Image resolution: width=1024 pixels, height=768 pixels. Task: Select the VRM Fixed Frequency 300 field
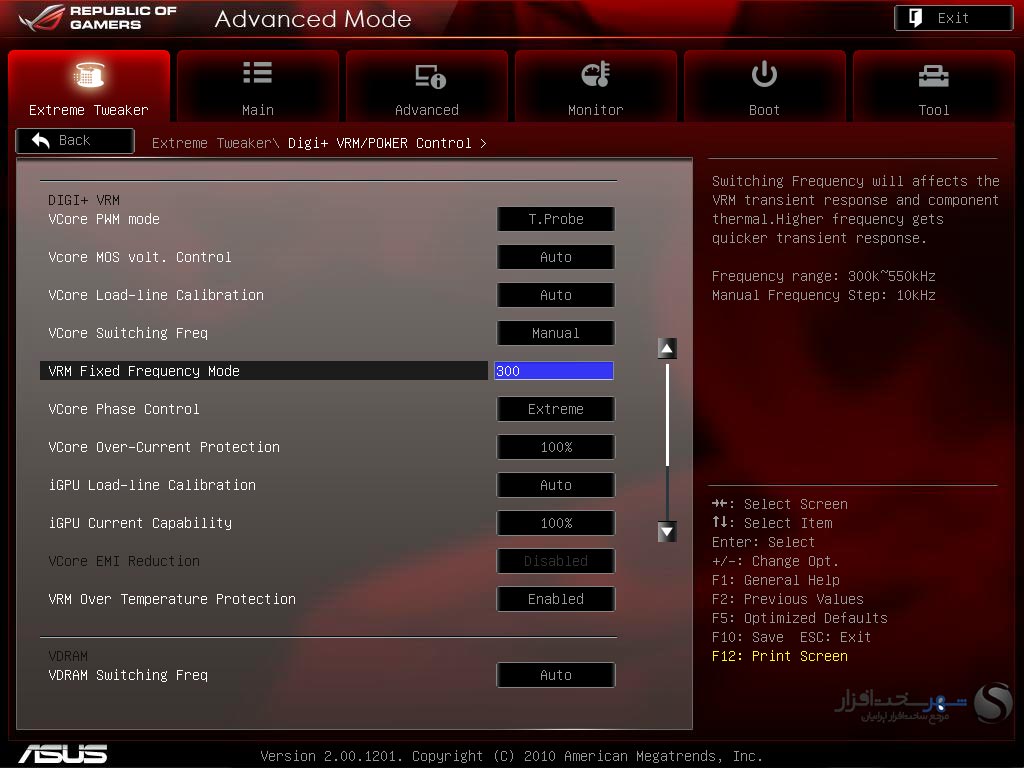point(554,371)
